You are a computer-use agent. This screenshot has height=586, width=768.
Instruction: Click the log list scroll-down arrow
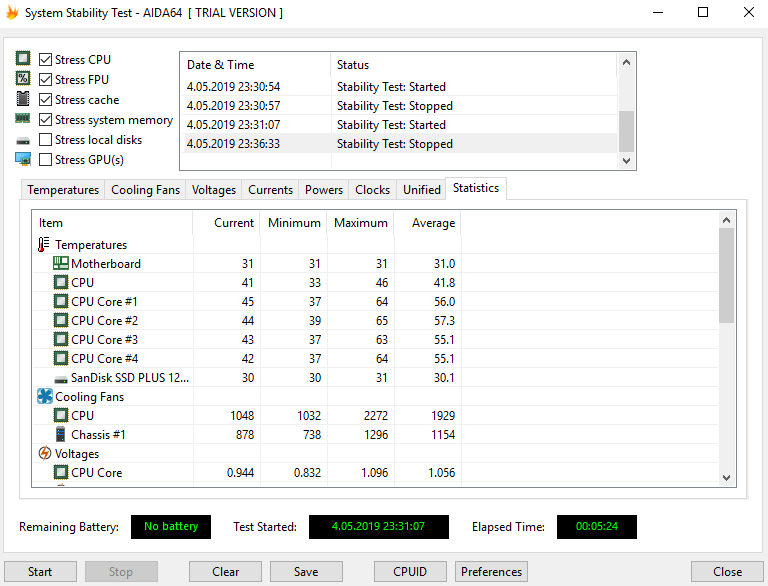click(626, 160)
